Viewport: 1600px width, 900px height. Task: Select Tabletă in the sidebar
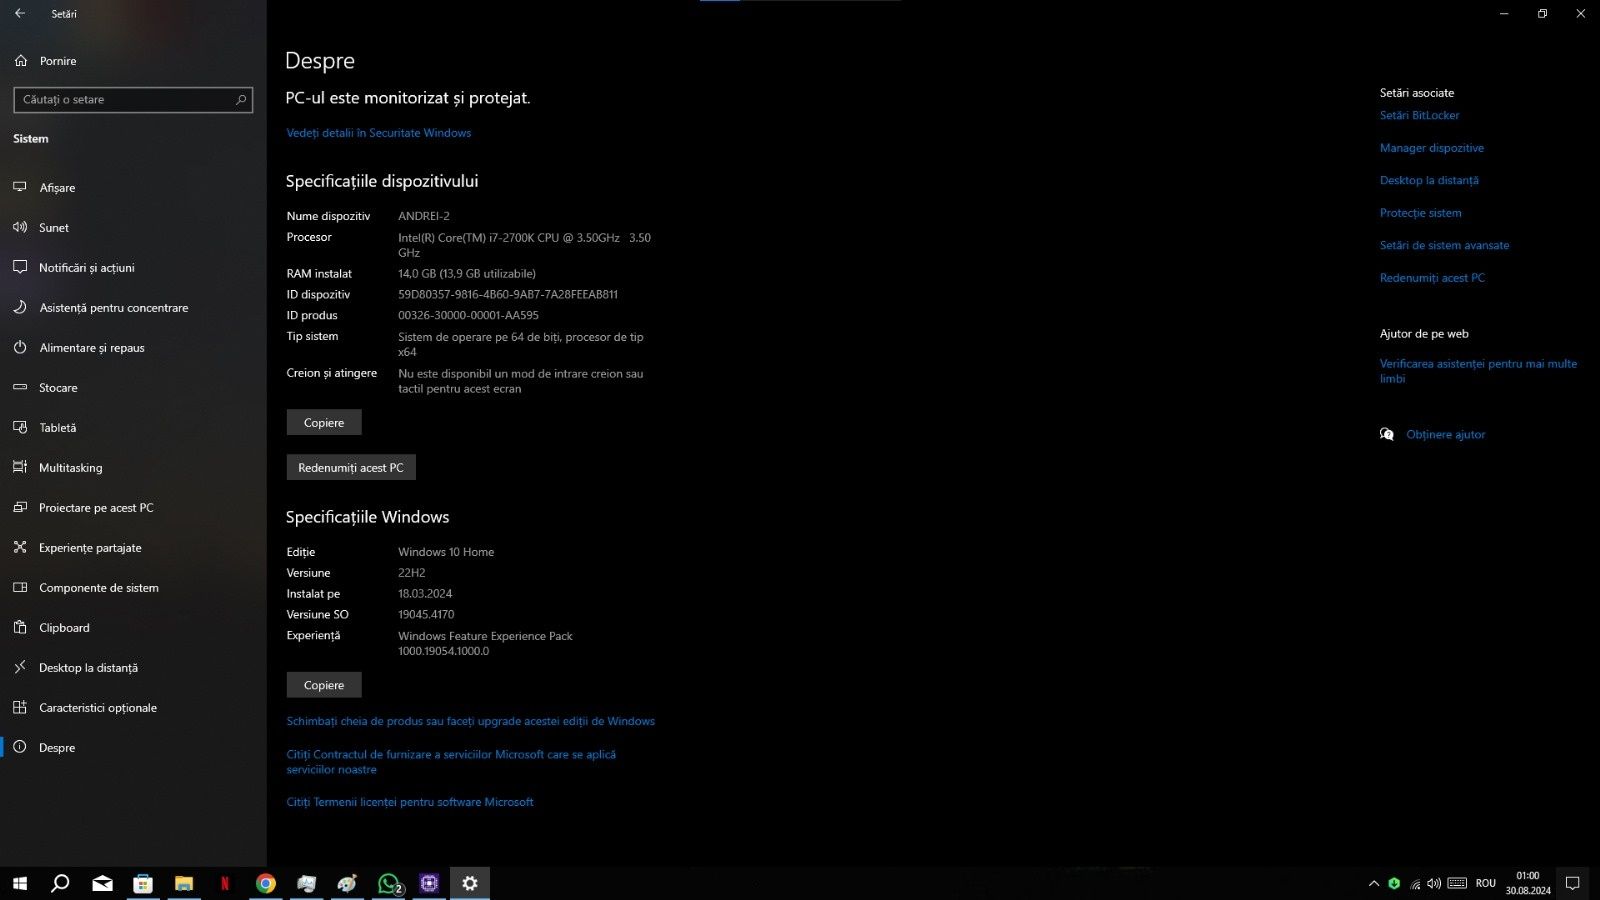pyautogui.click(x=133, y=428)
